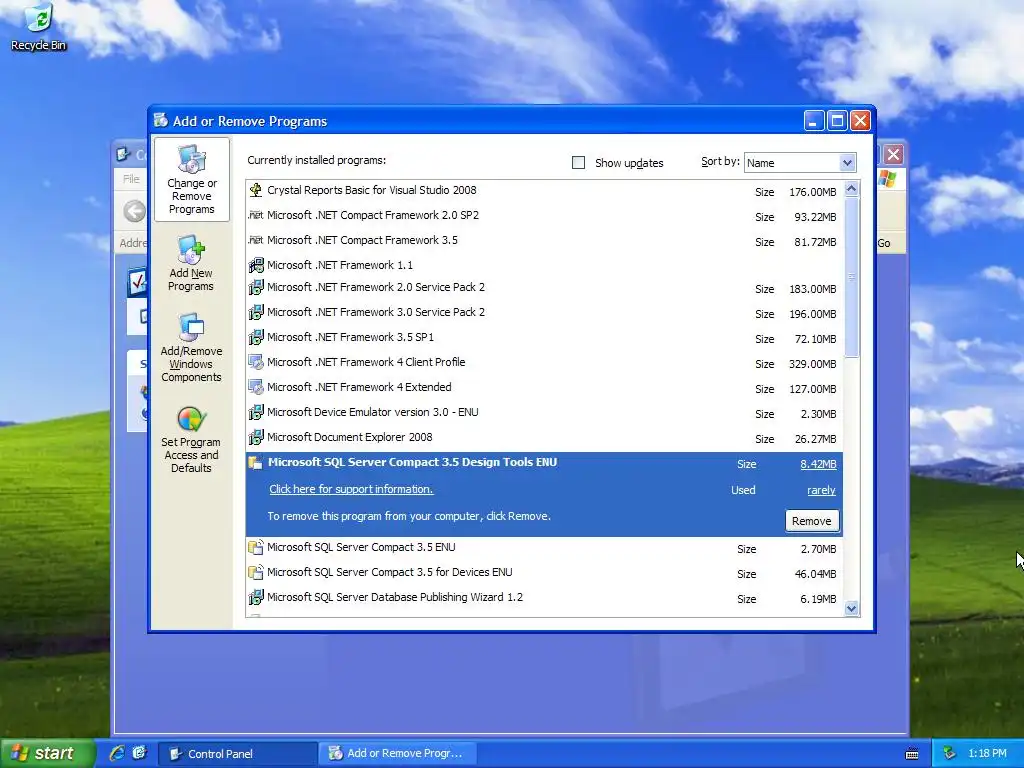Click tray icon left of the clock
The image size is (1024, 768).
pos(950,753)
